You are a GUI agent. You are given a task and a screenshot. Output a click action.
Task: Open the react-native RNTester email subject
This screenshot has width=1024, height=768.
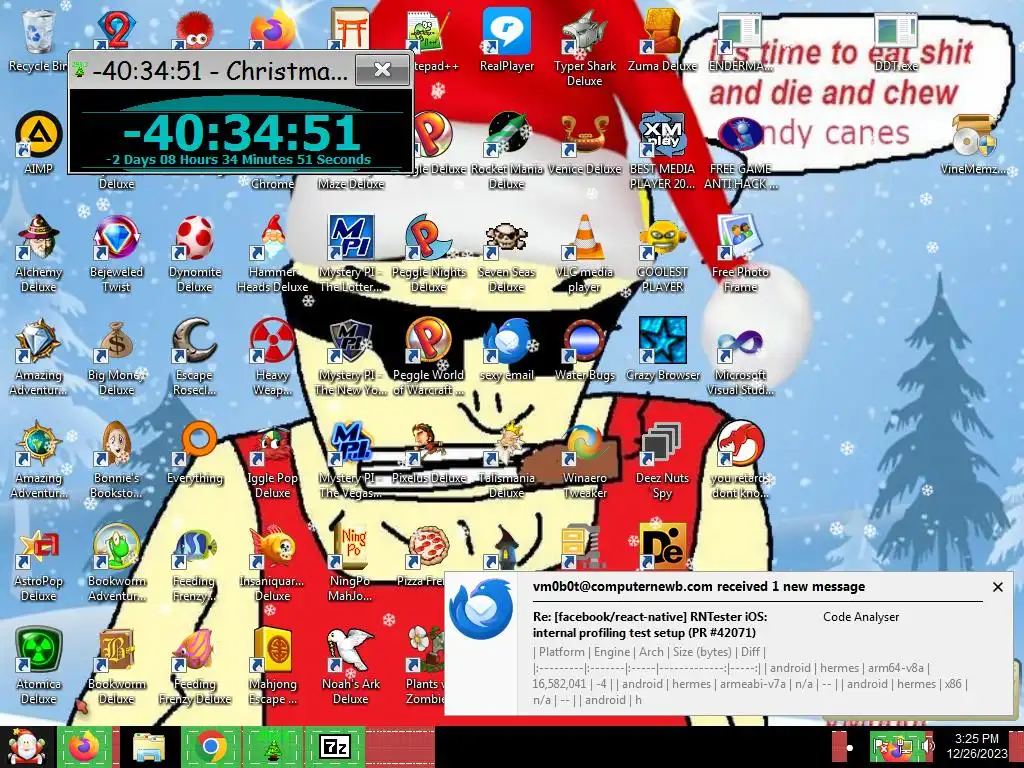tap(650, 624)
